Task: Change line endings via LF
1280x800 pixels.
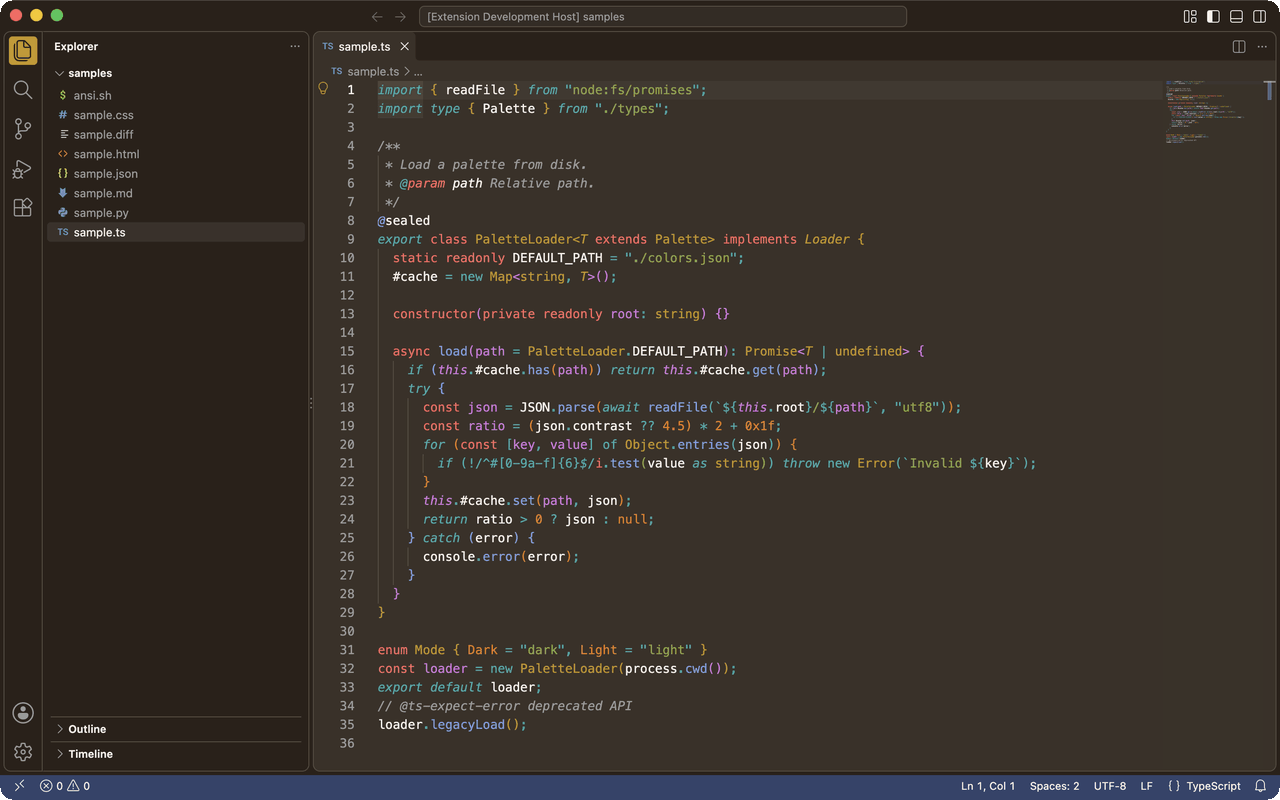Action: (x=1147, y=786)
